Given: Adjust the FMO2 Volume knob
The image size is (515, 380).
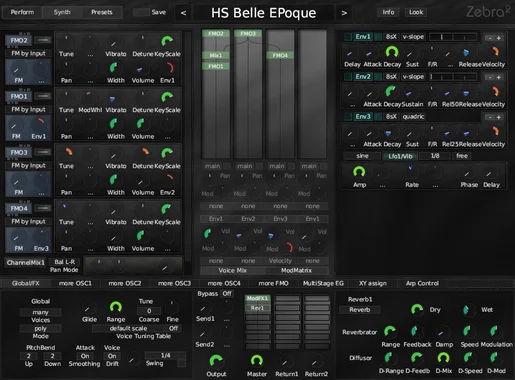Looking at the screenshot, I should (x=140, y=69).
